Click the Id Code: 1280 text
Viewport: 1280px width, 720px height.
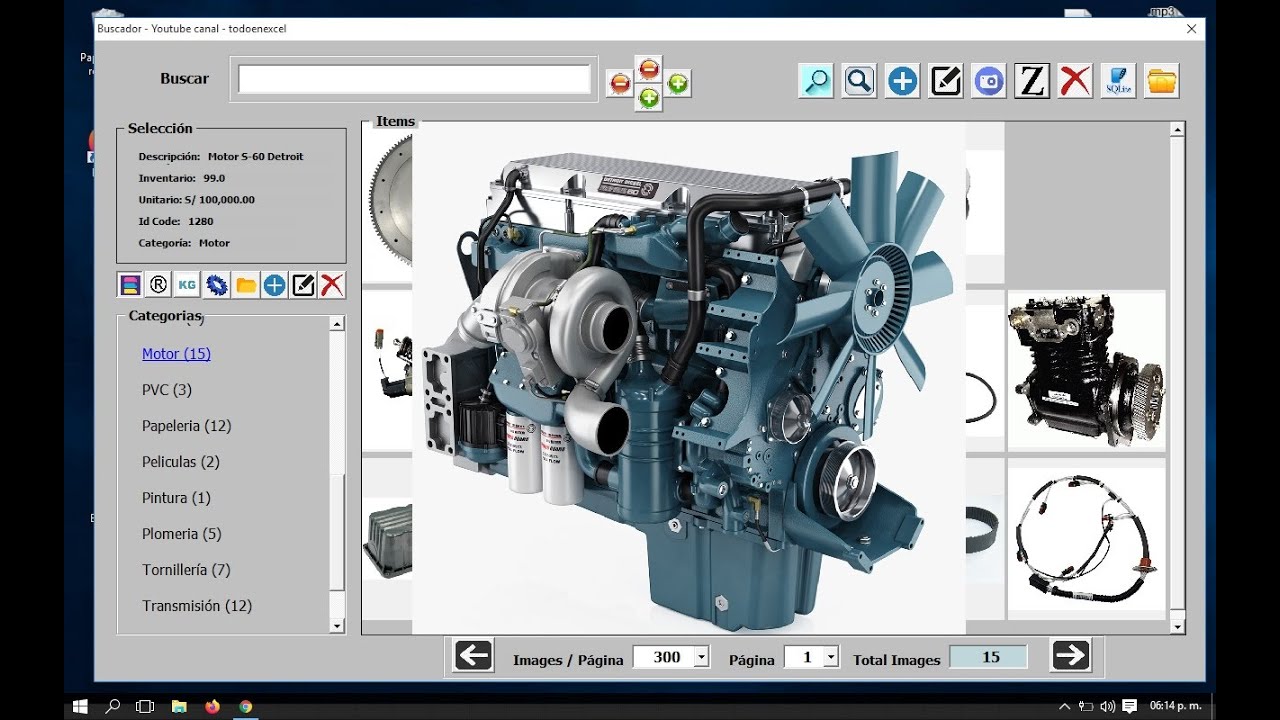pyautogui.click(x=176, y=222)
